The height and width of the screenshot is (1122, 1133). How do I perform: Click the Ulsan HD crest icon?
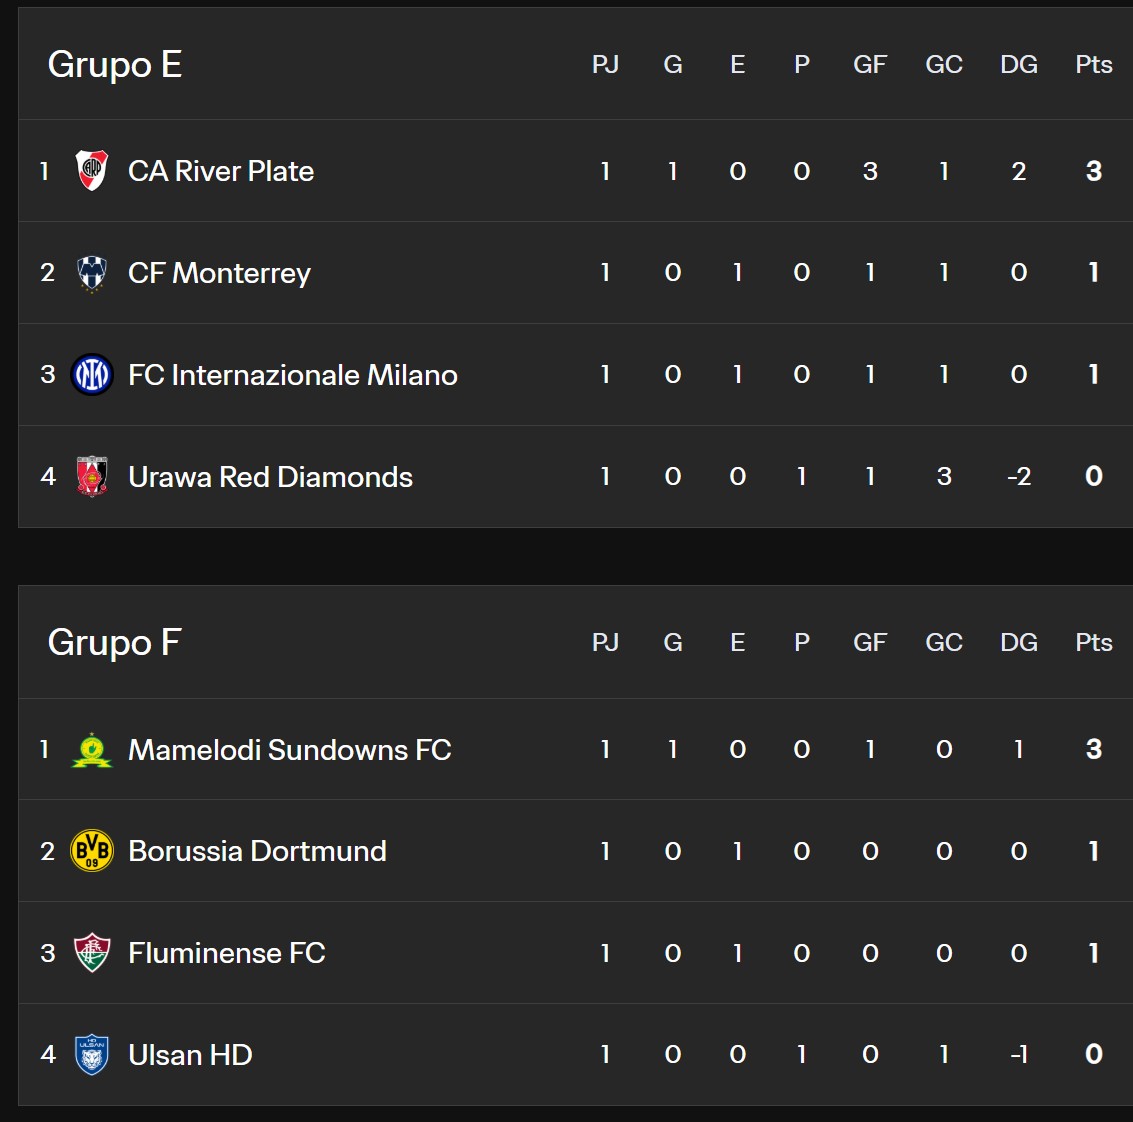coord(92,1055)
